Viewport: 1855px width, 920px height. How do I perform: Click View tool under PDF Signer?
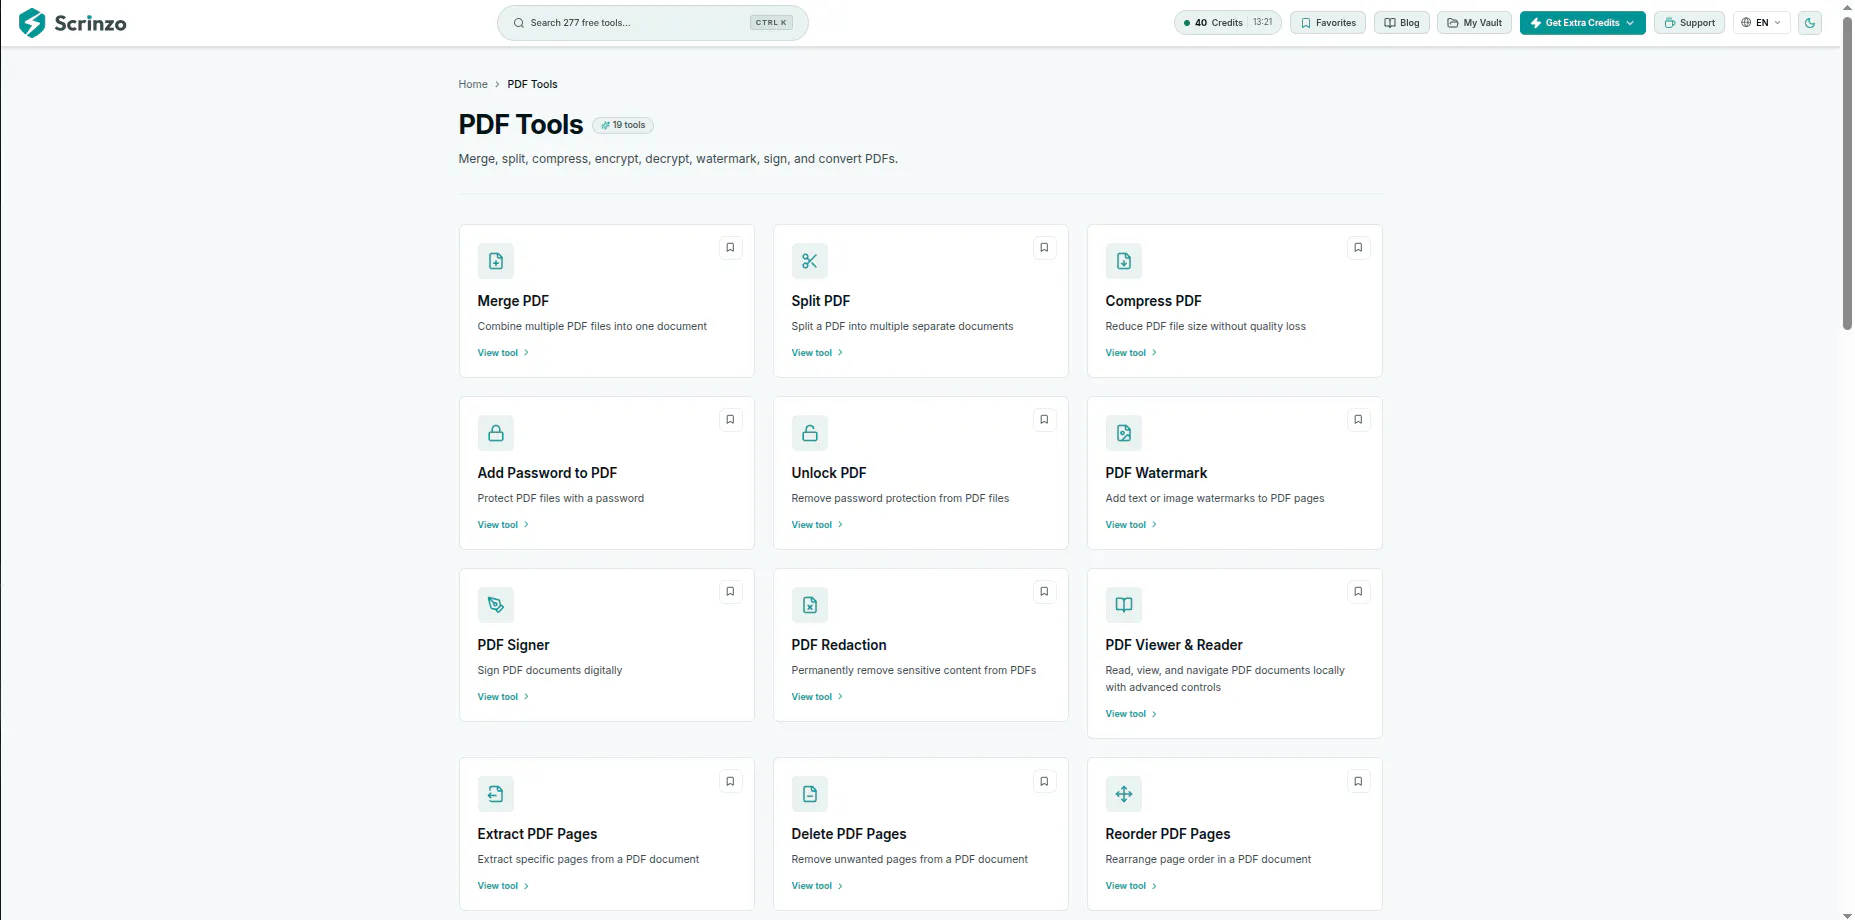click(503, 697)
